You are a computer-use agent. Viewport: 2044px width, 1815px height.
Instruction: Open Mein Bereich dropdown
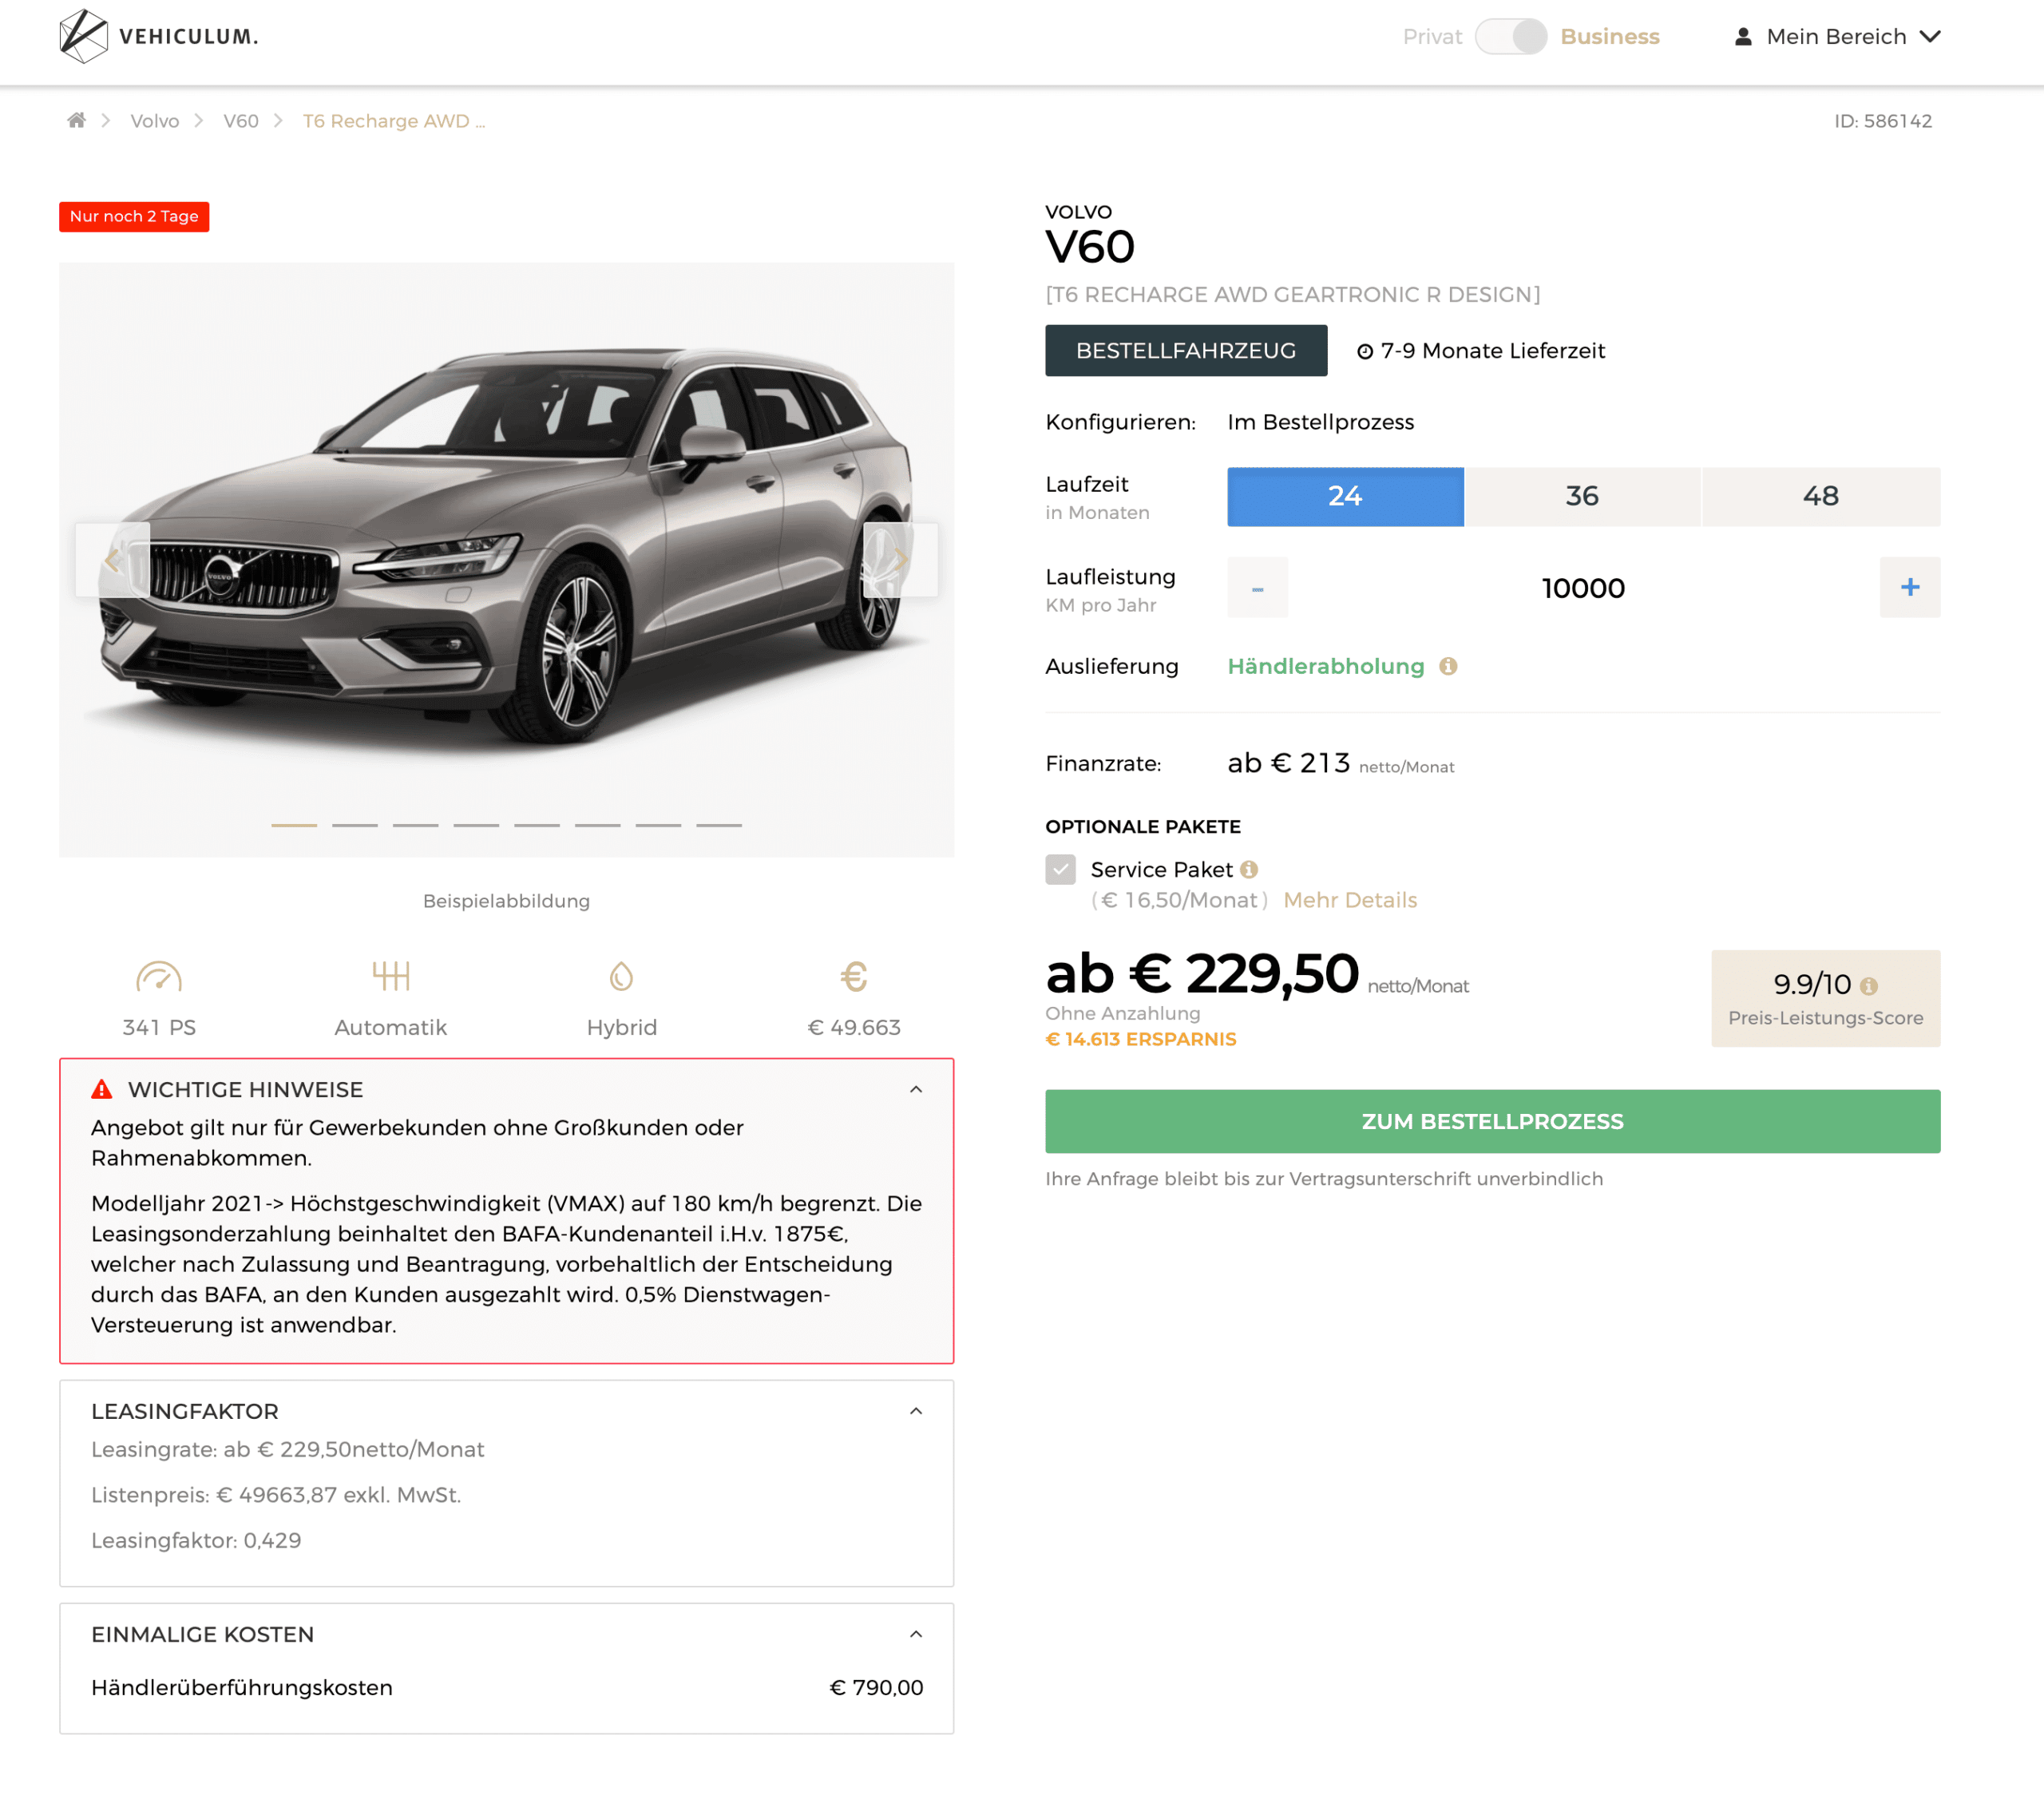click(1836, 36)
